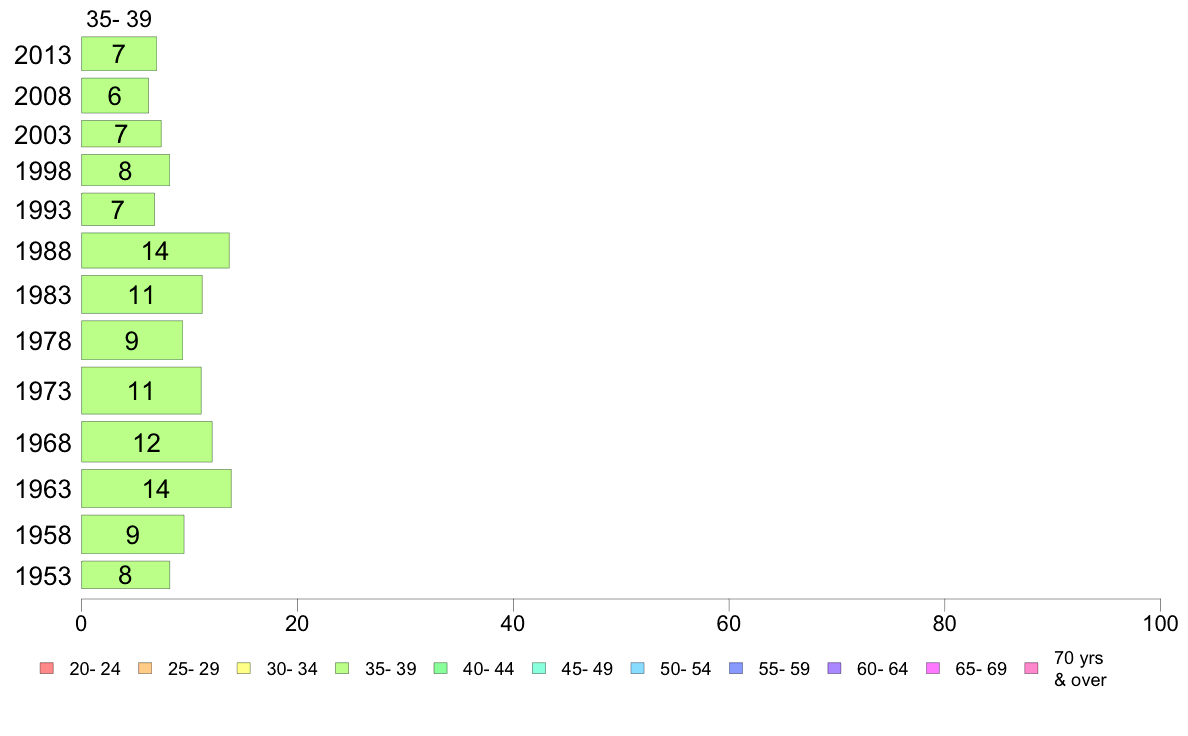Select the 1978 year axis label

click(43, 341)
